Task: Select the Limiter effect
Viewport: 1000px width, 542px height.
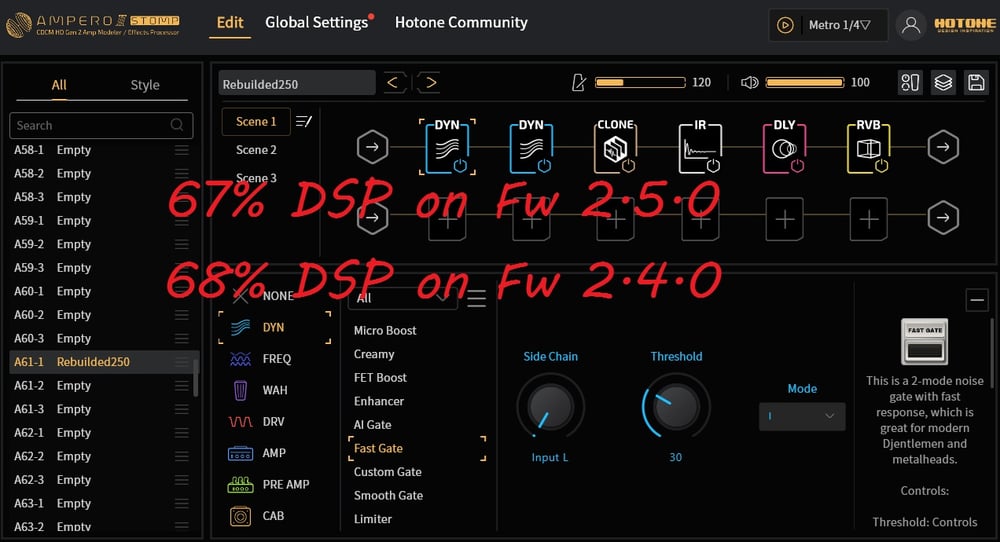Action: click(373, 519)
